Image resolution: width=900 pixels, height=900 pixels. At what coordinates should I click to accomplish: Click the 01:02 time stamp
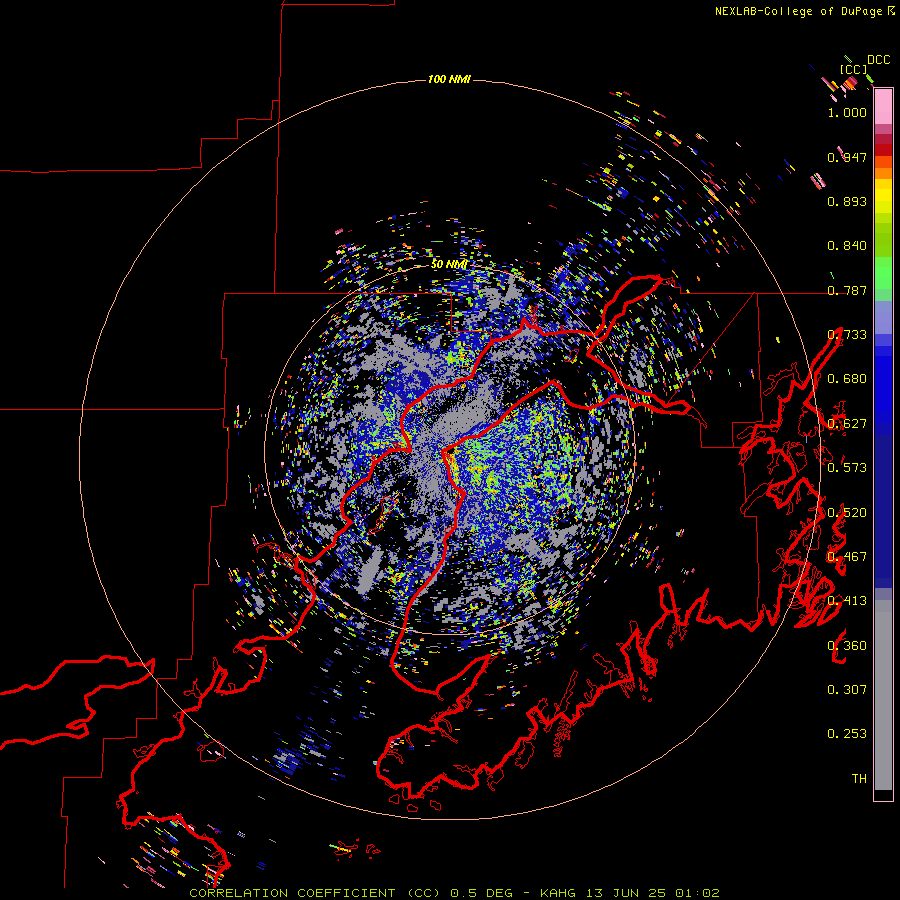(x=697, y=893)
